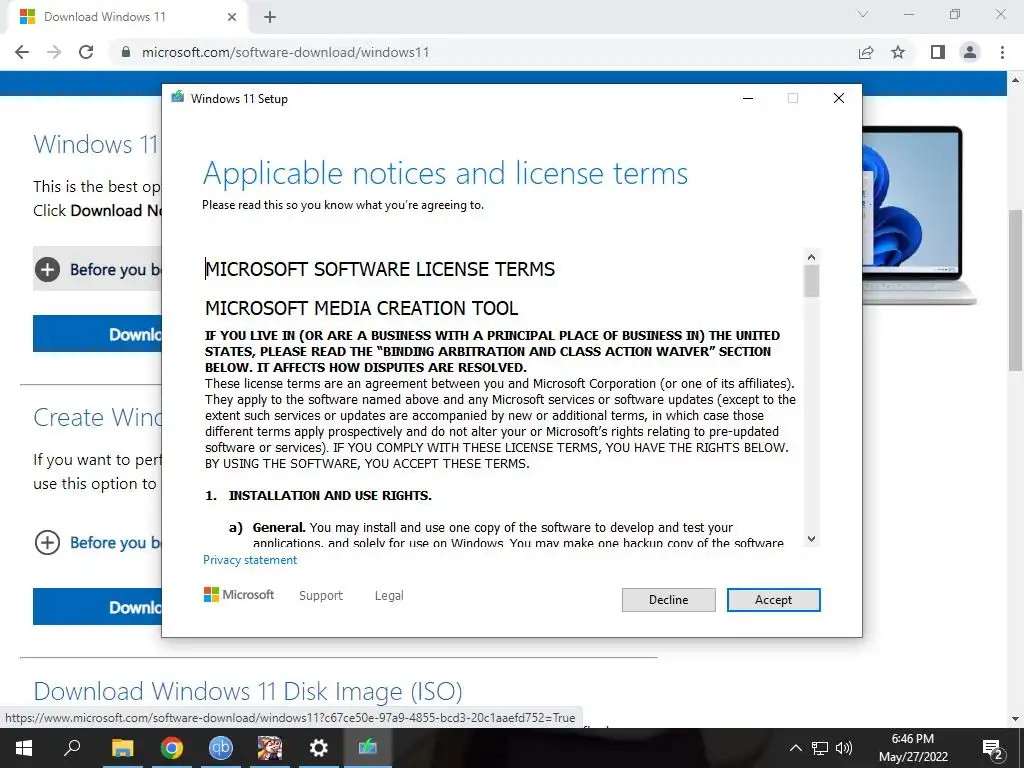Click the browser page scroll-down arrow
This screenshot has width=1024, height=768.
click(1015, 718)
